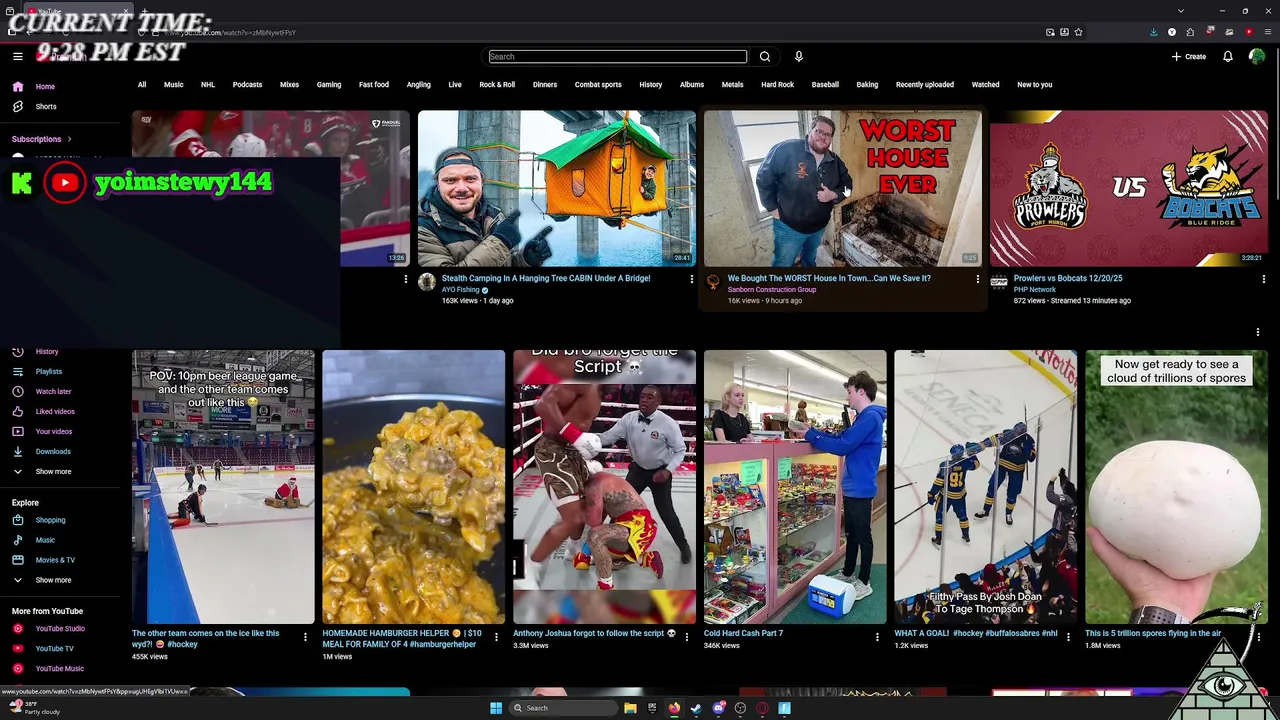Open the Josh Doan goal short

pyautogui.click(x=985, y=487)
